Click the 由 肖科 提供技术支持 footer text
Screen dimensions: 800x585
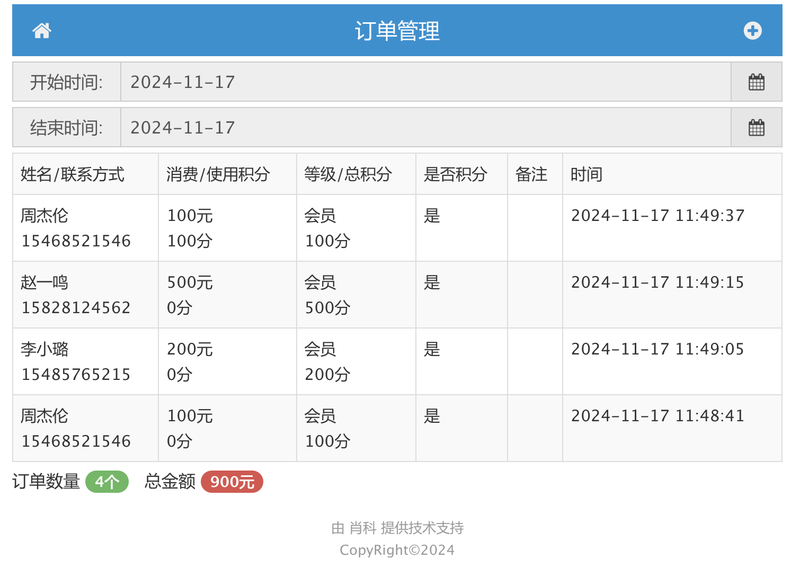397,528
